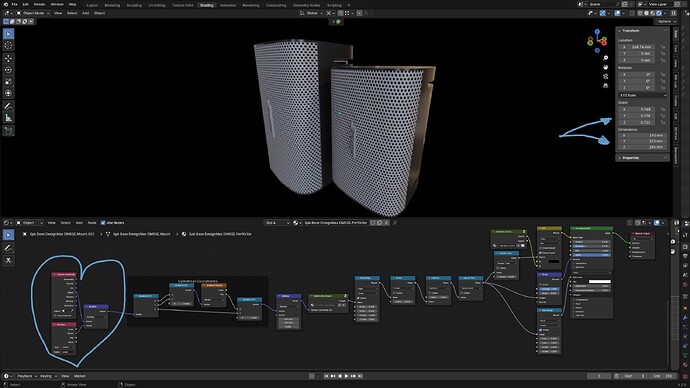
Task: Select the Move tool in the viewport toolbar
Action: tap(8, 58)
